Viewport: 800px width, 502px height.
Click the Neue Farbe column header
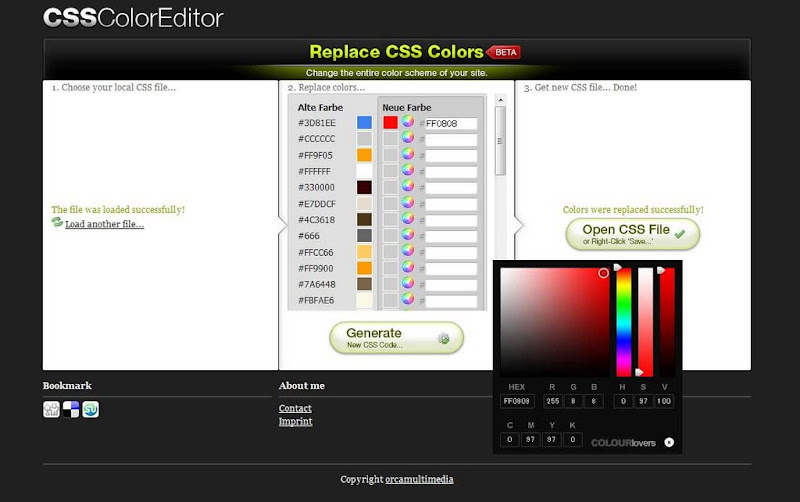tap(407, 108)
